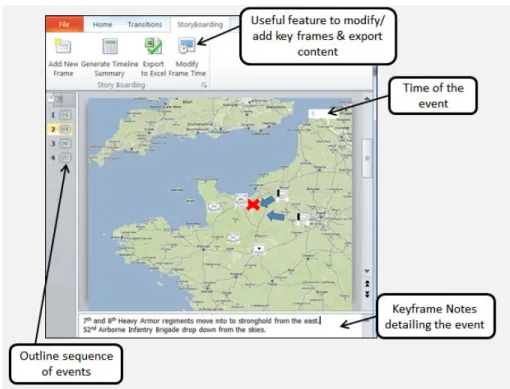Screen dimensions: 510x389
Task: Go to previous slide button
Action: pyautogui.click(x=367, y=284)
